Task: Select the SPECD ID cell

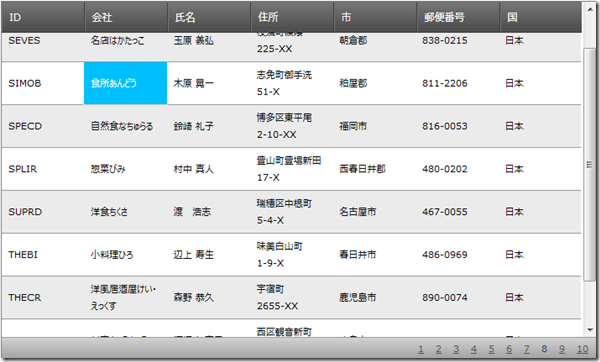Action: [43, 126]
